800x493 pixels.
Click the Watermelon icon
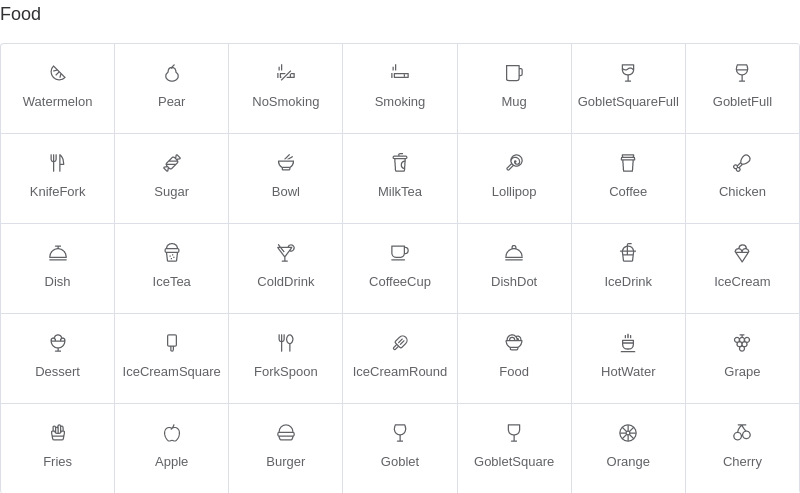pyautogui.click(x=58, y=73)
